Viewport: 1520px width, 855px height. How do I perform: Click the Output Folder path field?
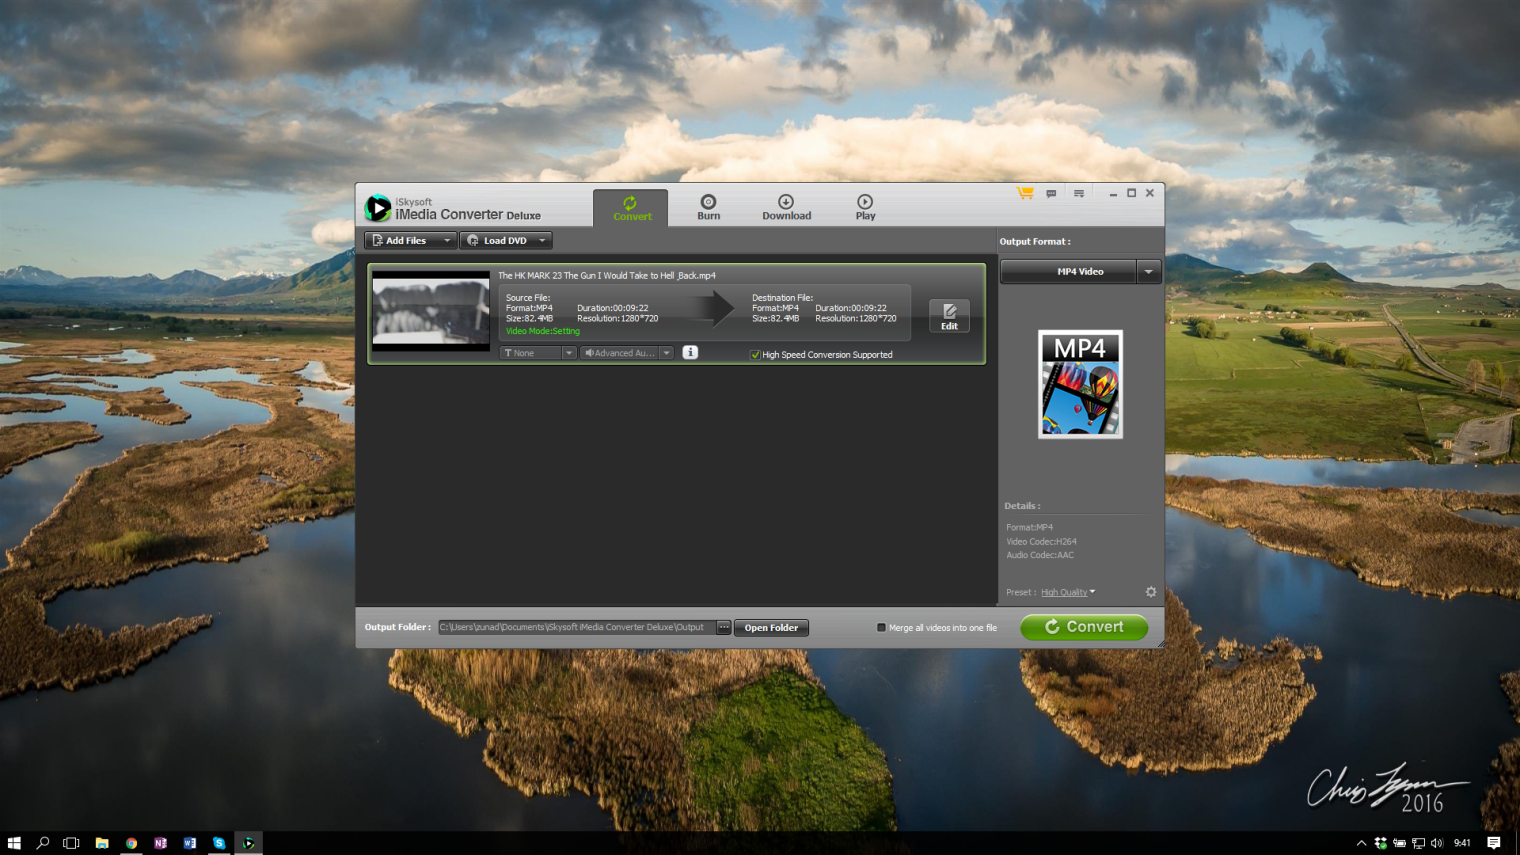[576, 628]
